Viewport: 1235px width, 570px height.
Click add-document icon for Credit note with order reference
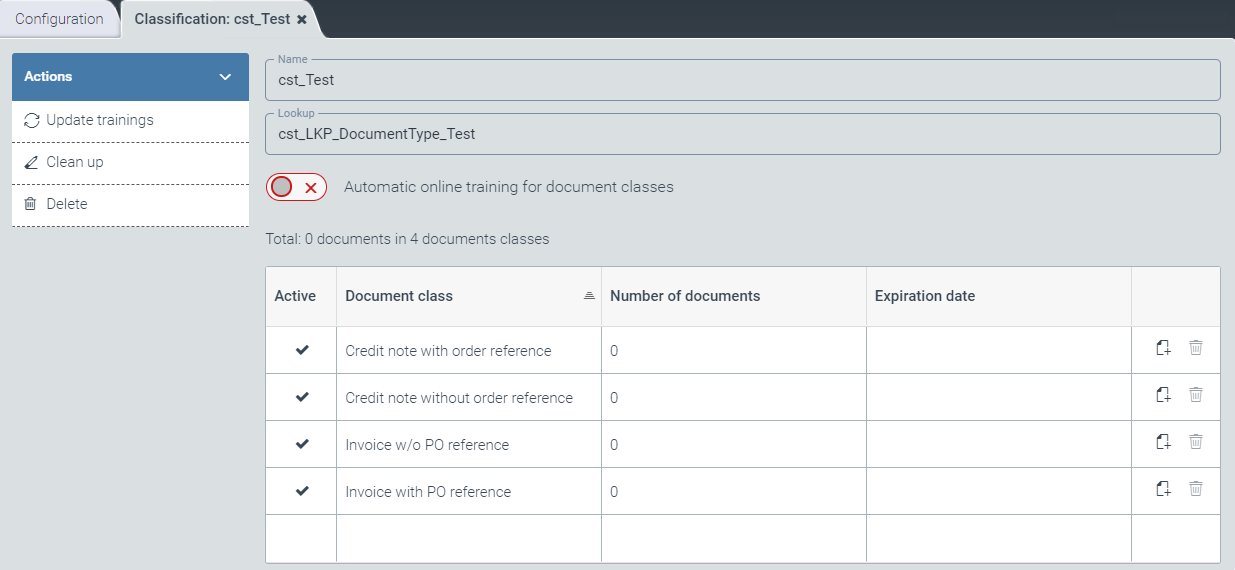1163,348
